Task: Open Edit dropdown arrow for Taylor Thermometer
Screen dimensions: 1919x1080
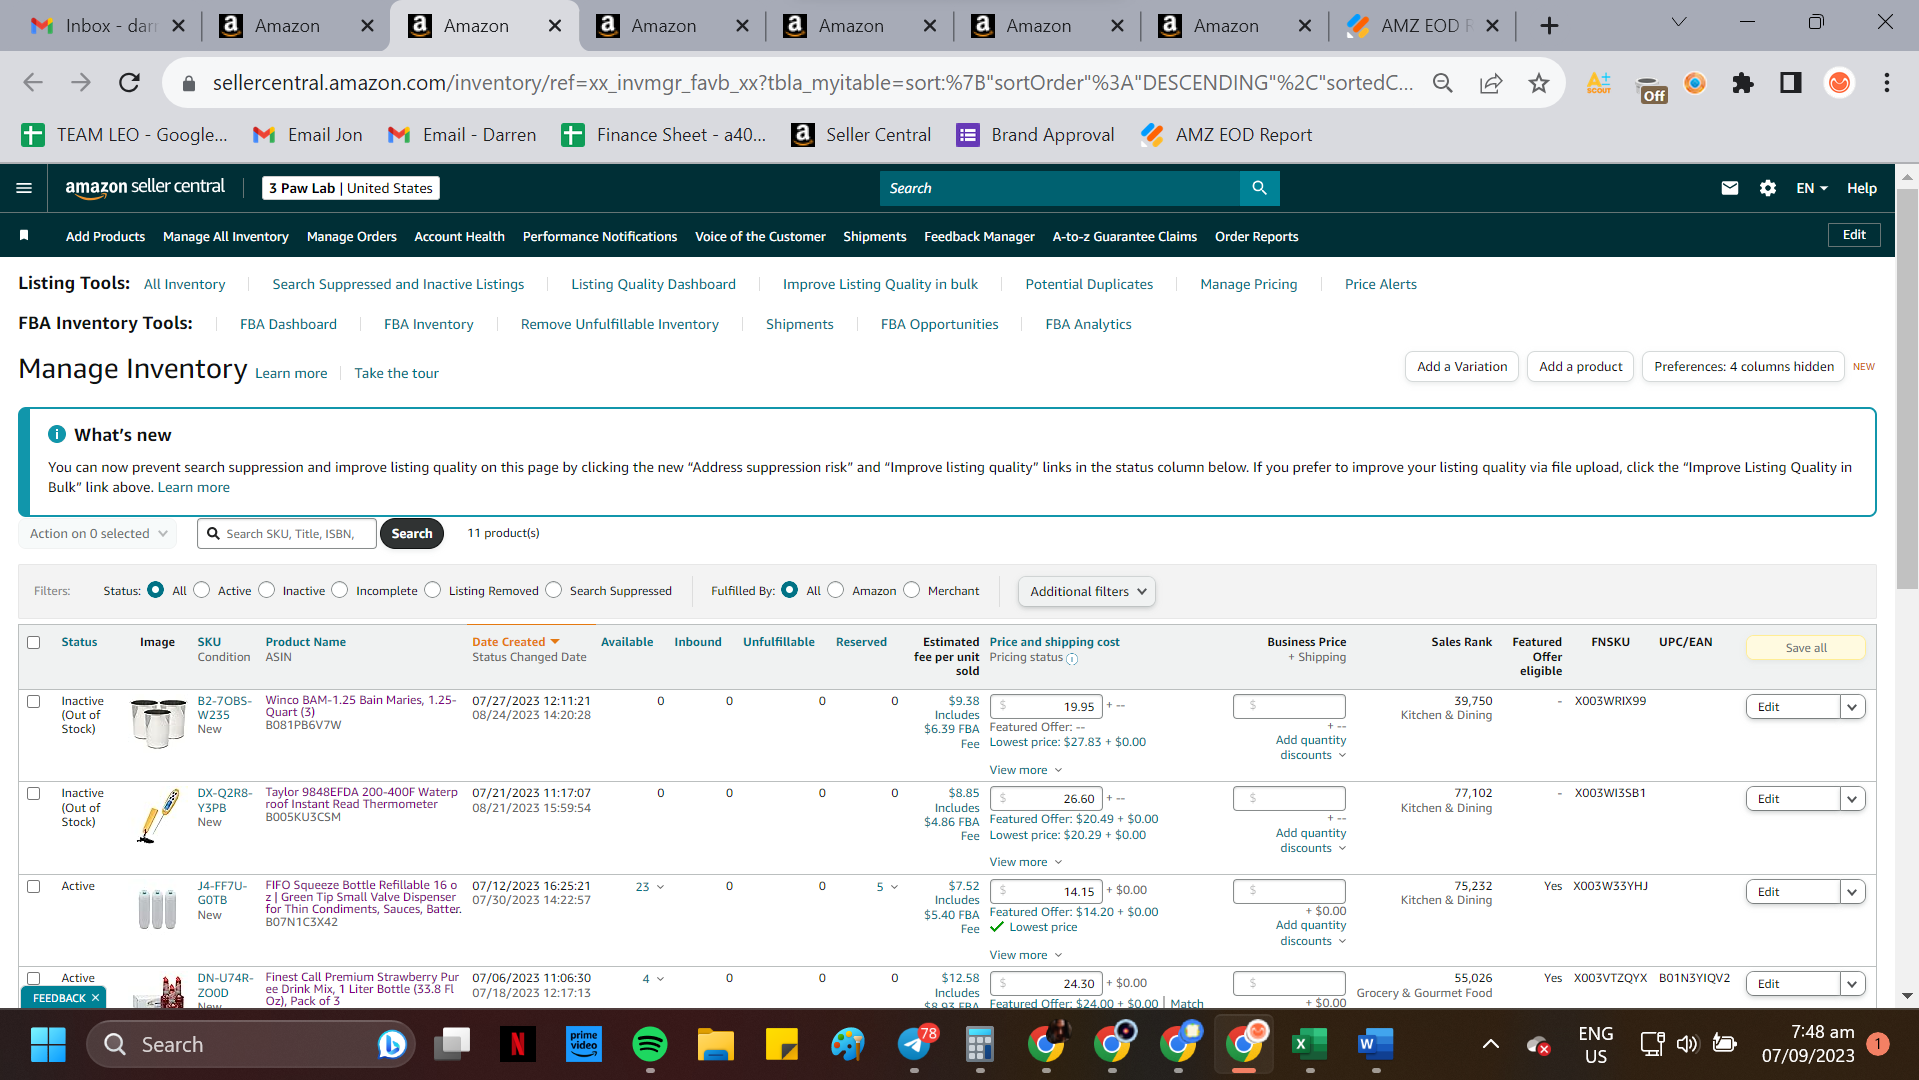Action: 1852,799
